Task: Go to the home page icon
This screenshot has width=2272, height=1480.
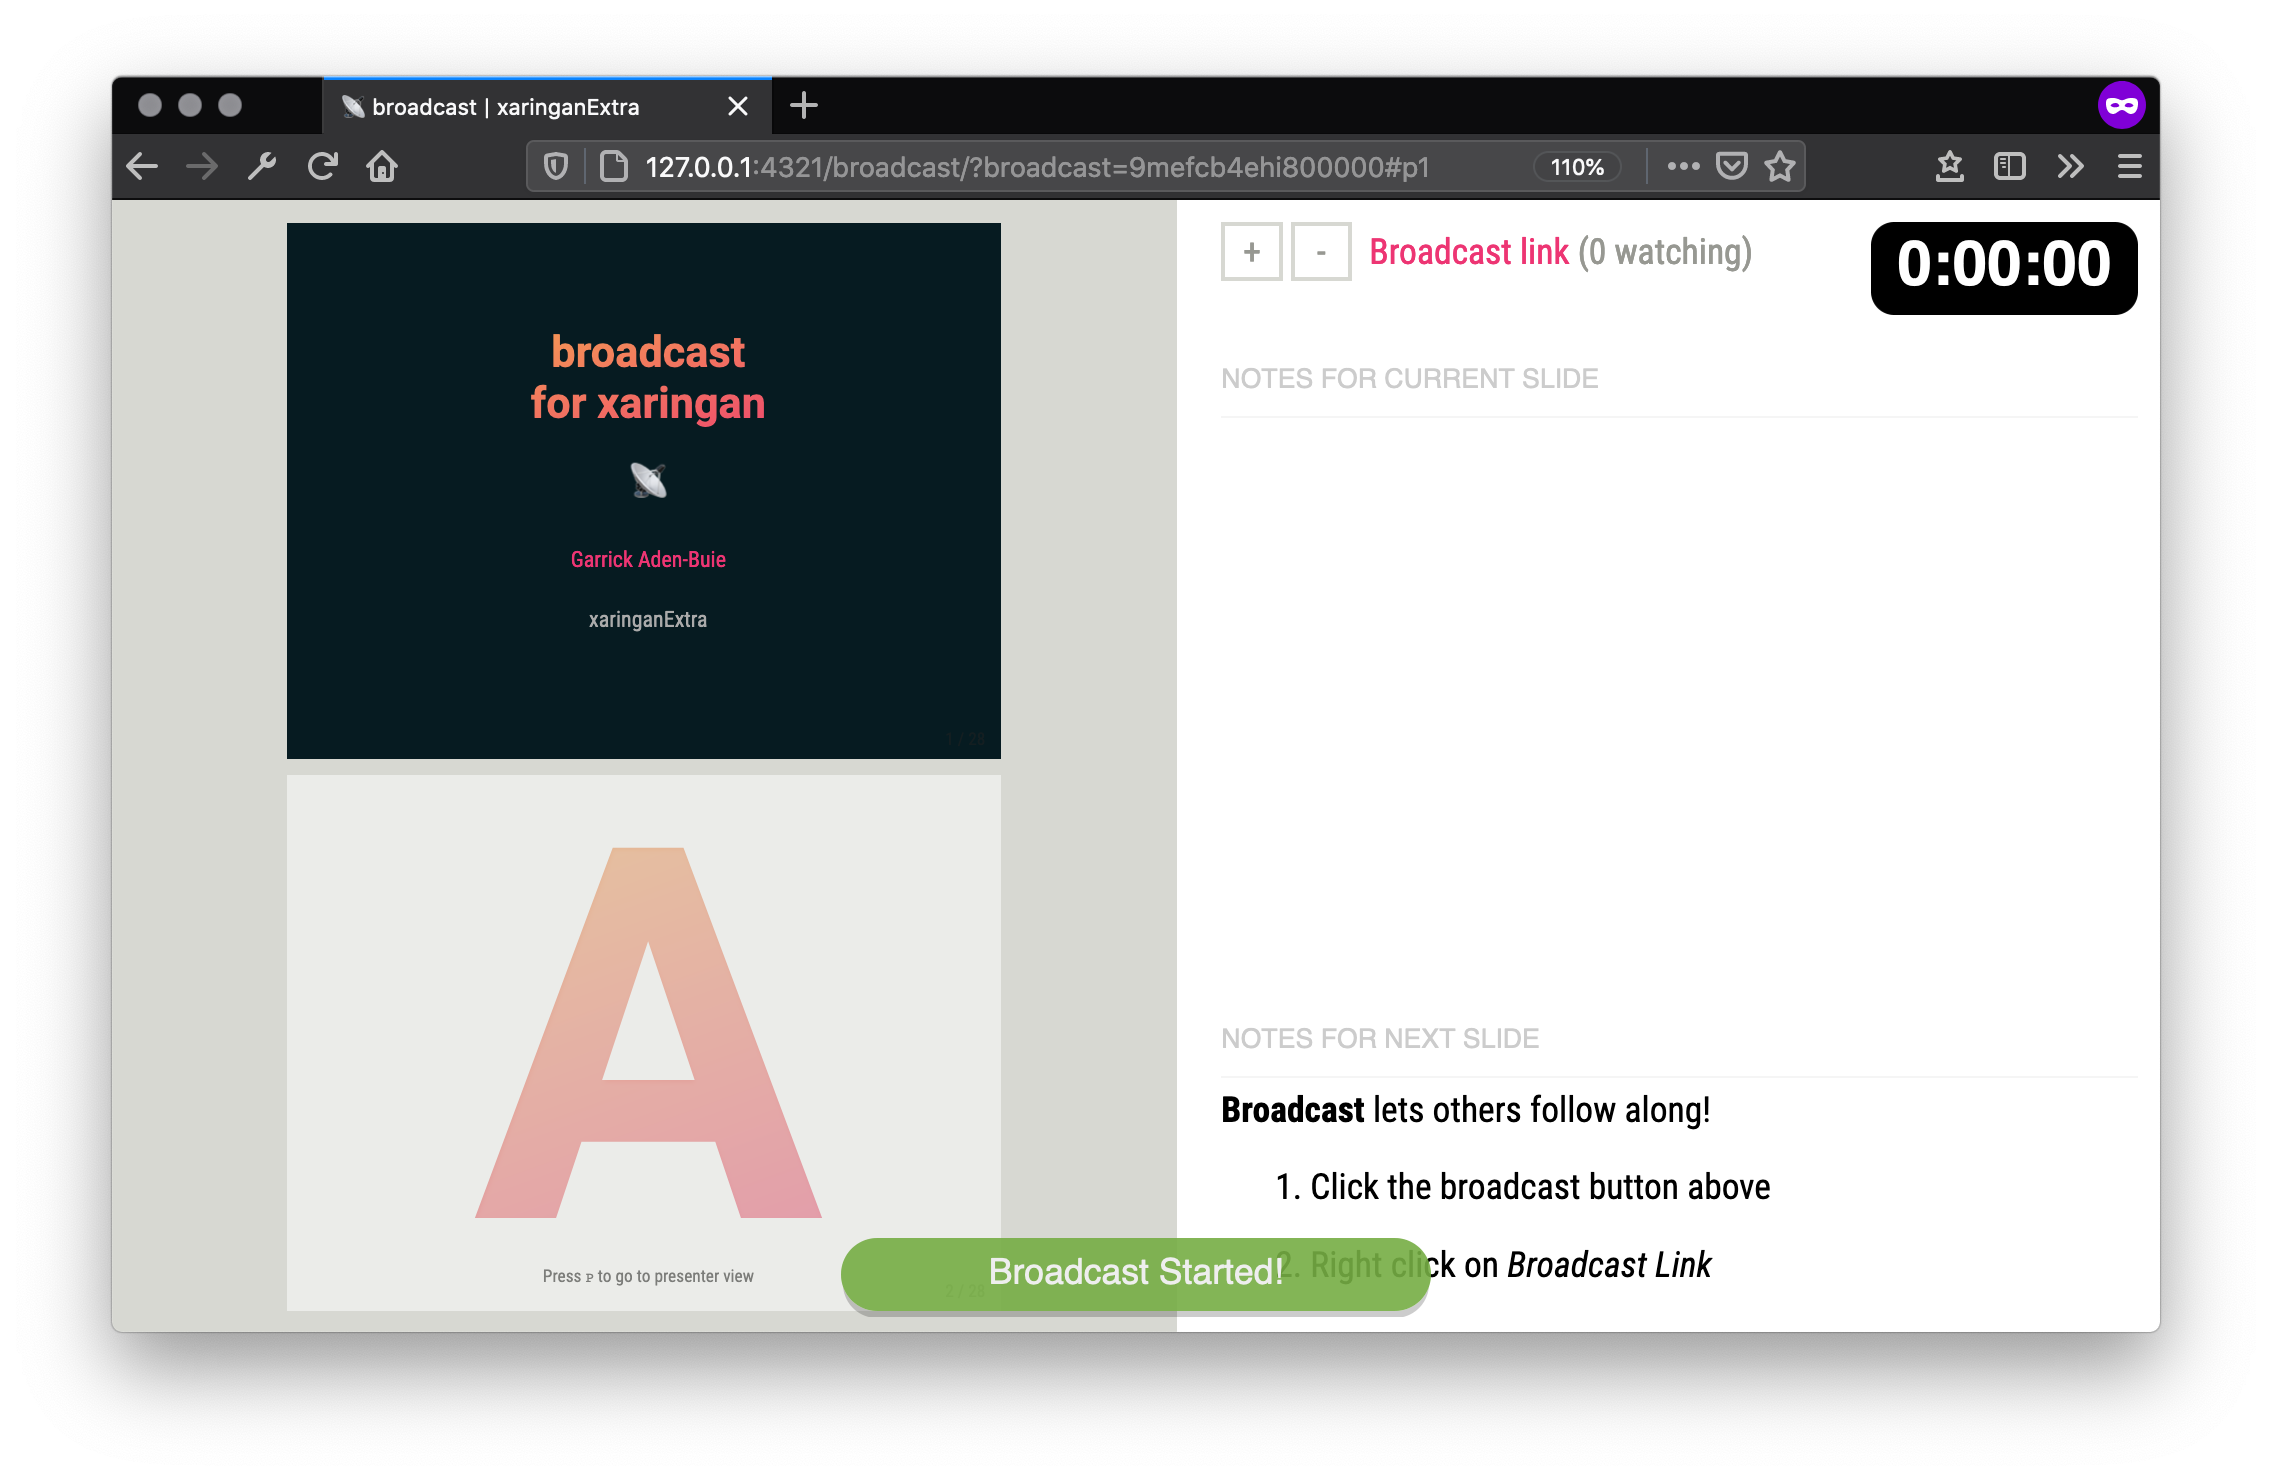Action: click(x=382, y=166)
